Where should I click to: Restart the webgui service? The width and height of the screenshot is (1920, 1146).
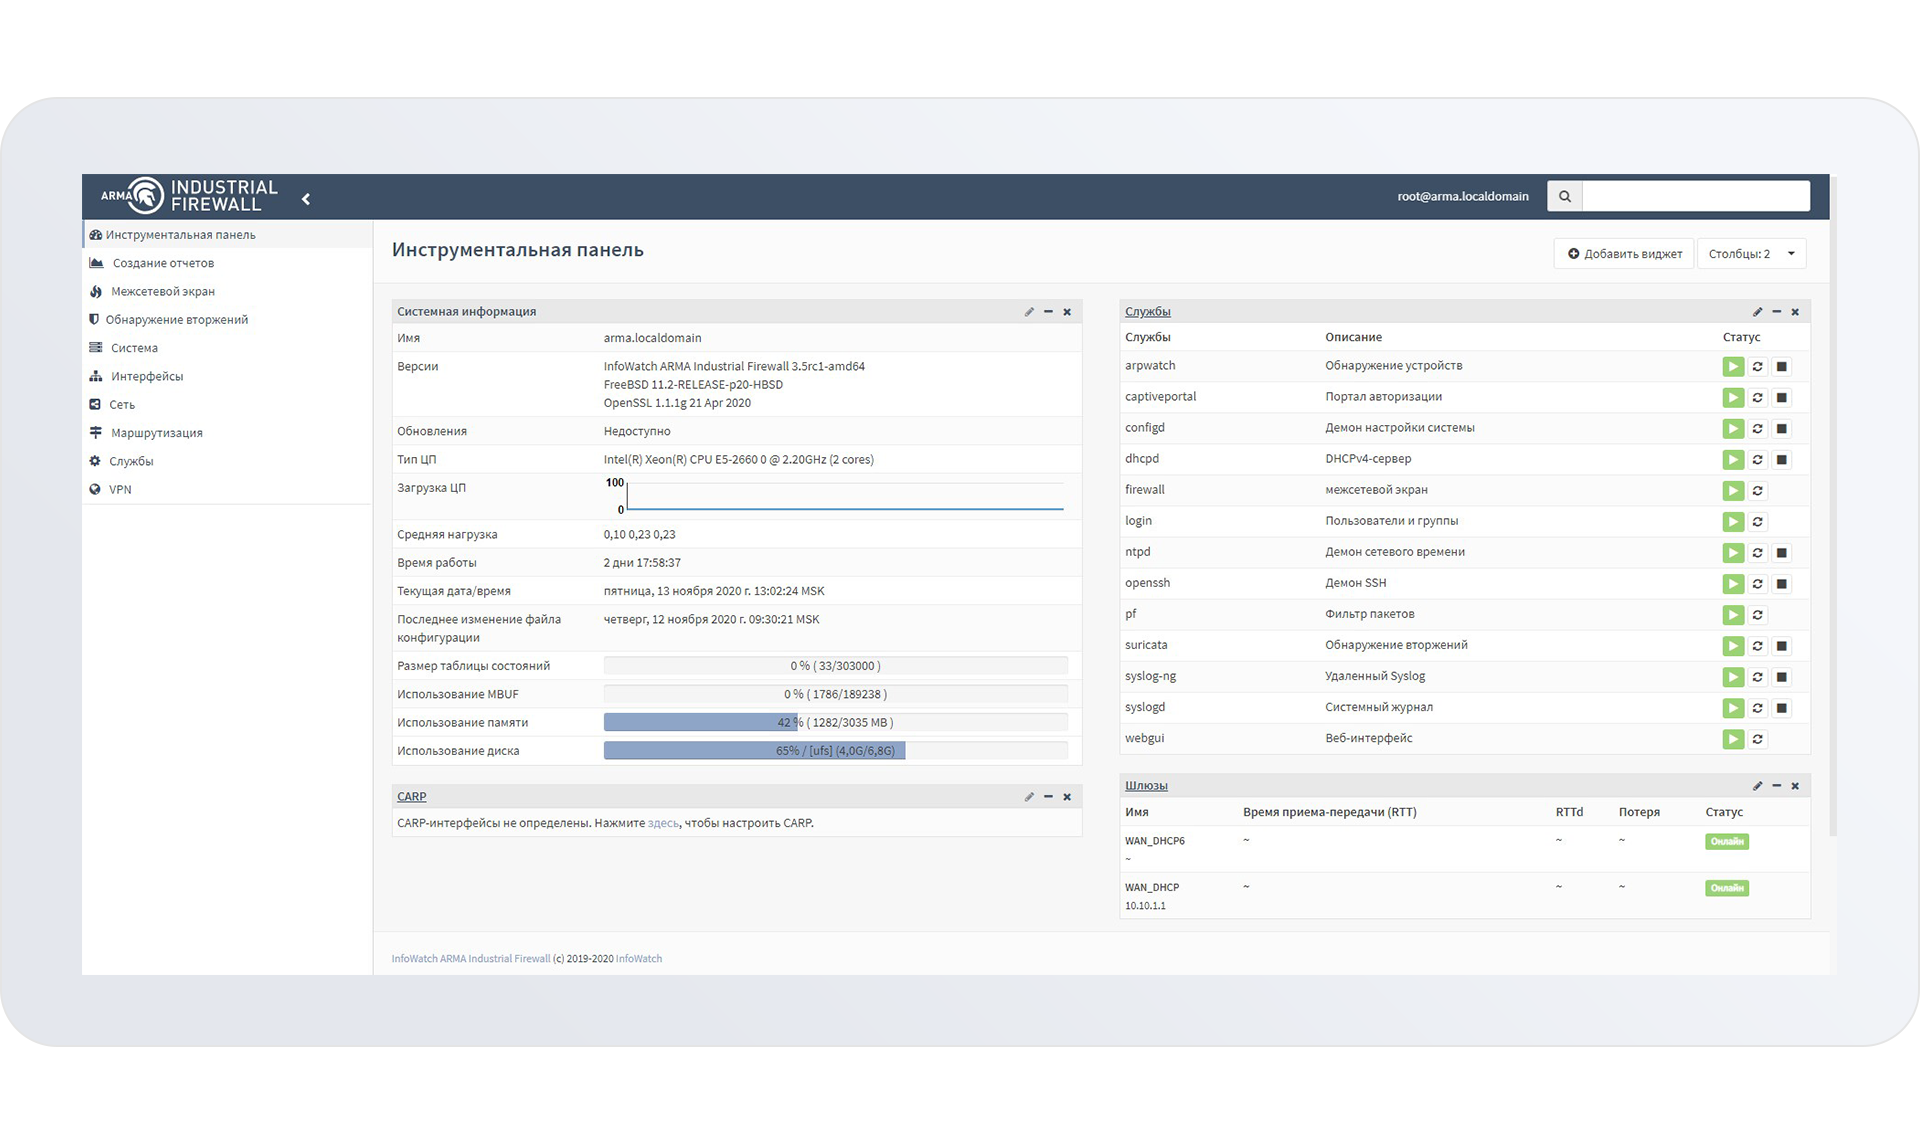1757,739
